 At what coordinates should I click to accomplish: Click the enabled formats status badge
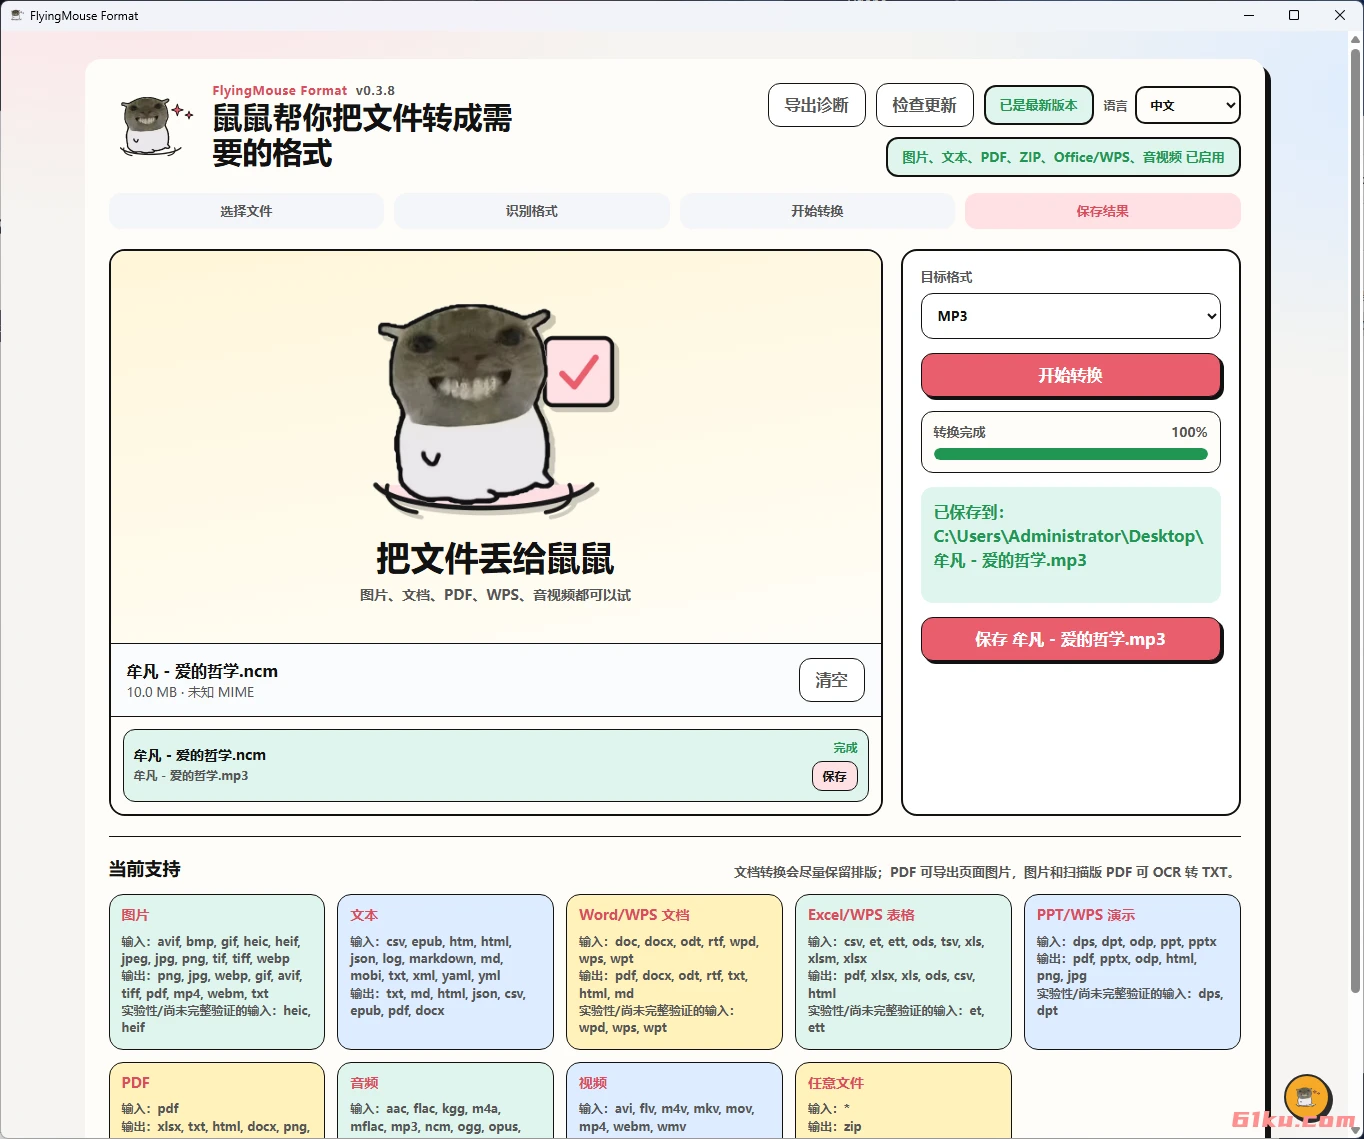[1063, 157]
